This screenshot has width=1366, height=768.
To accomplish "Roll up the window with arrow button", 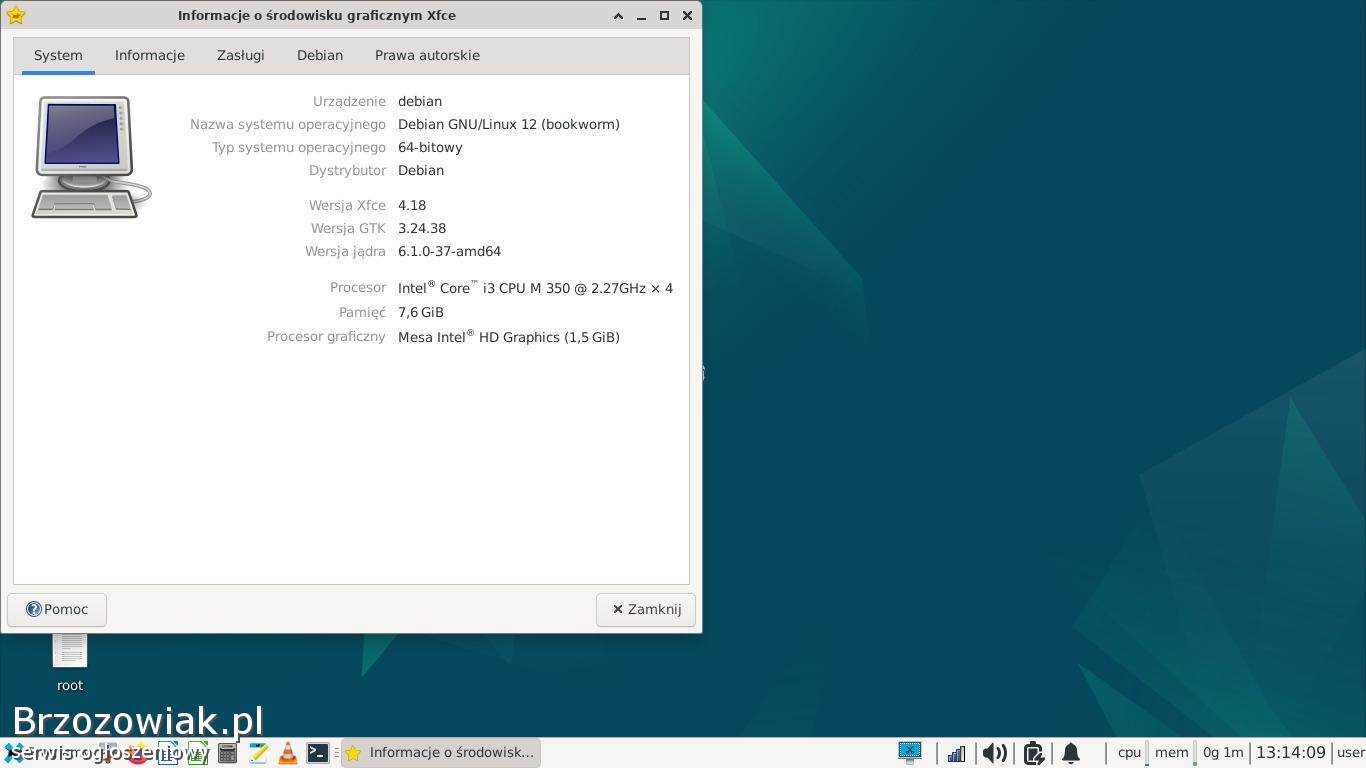I will 618,16.
